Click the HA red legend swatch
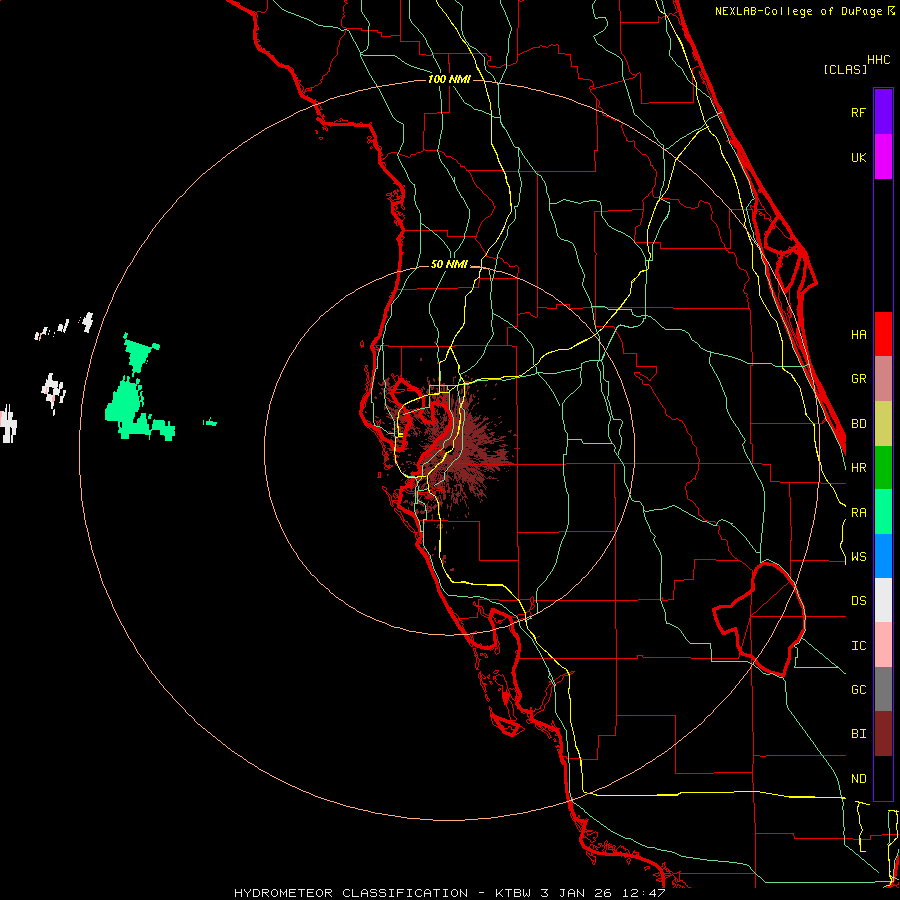Image resolution: width=900 pixels, height=900 pixels. point(883,334)
